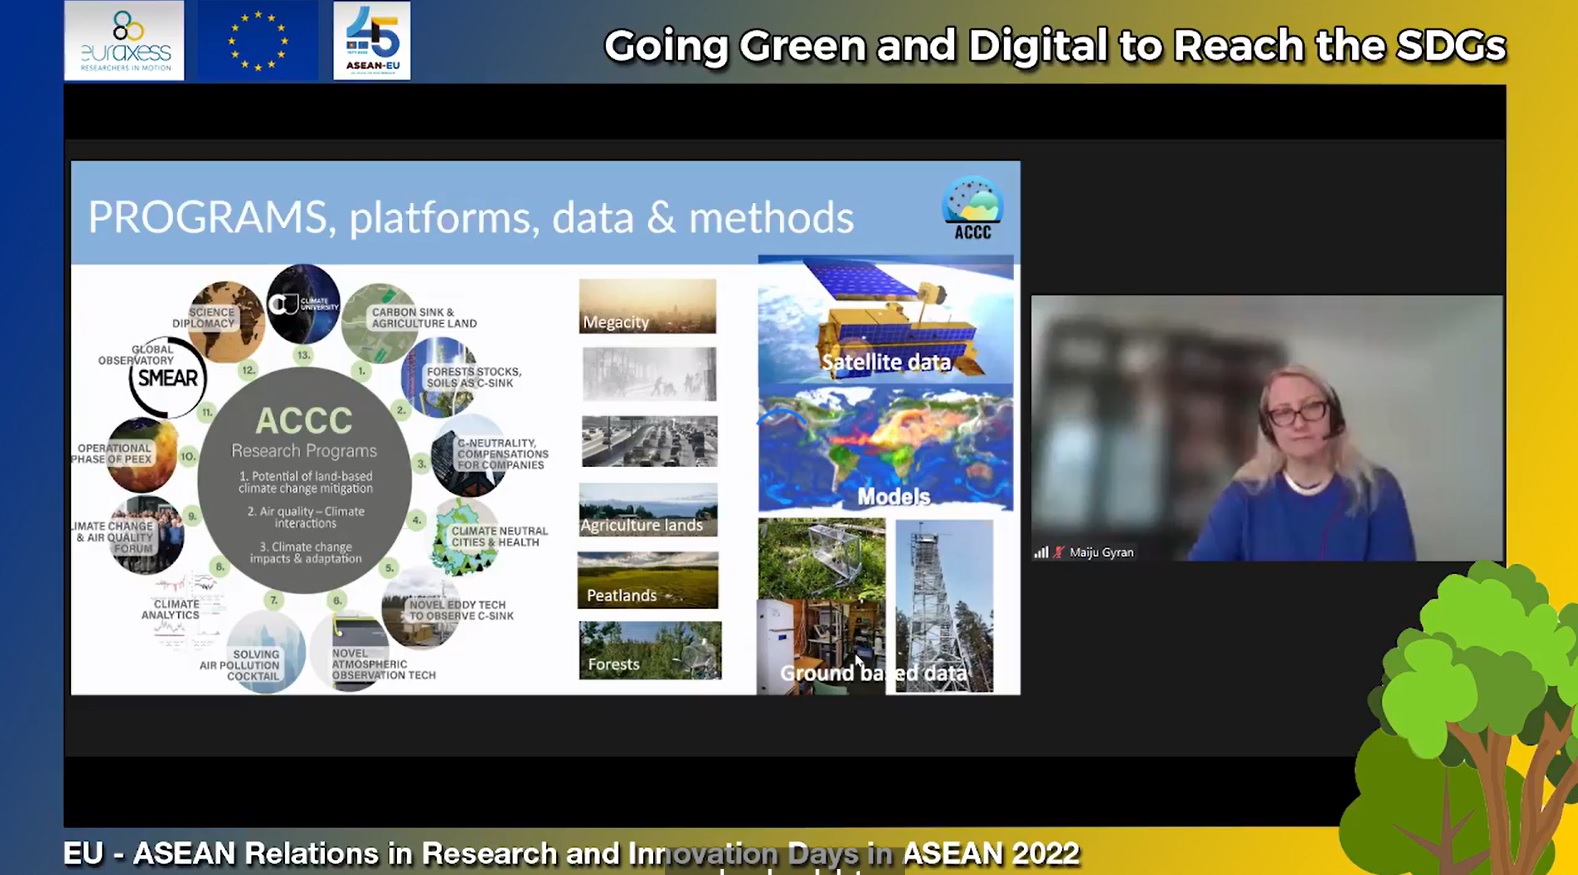Select the Global Observatory SMEAR ring logo
The width and height of the screenshot is (1578, 875).
click(167, 377)
